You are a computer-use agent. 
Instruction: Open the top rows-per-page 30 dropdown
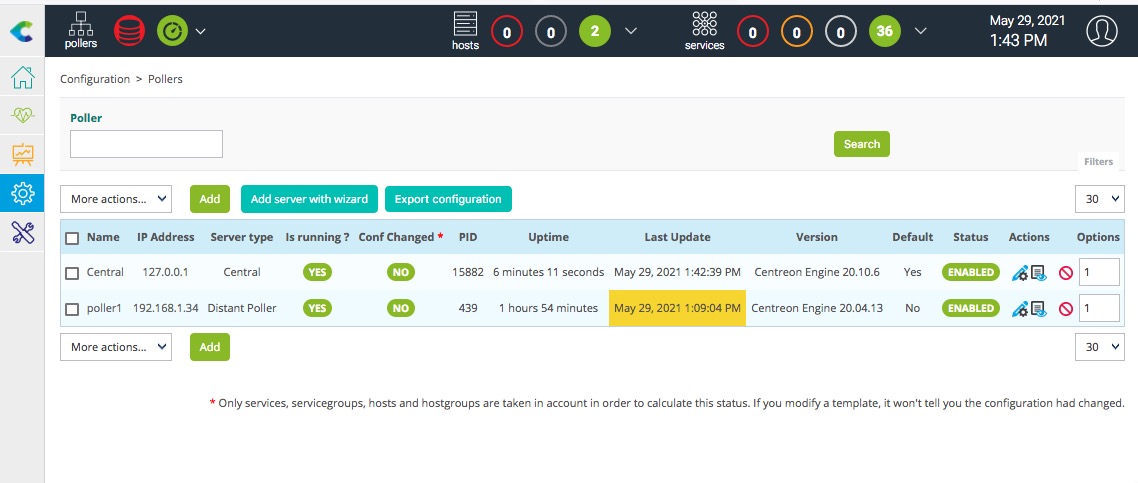[1099, 199]
